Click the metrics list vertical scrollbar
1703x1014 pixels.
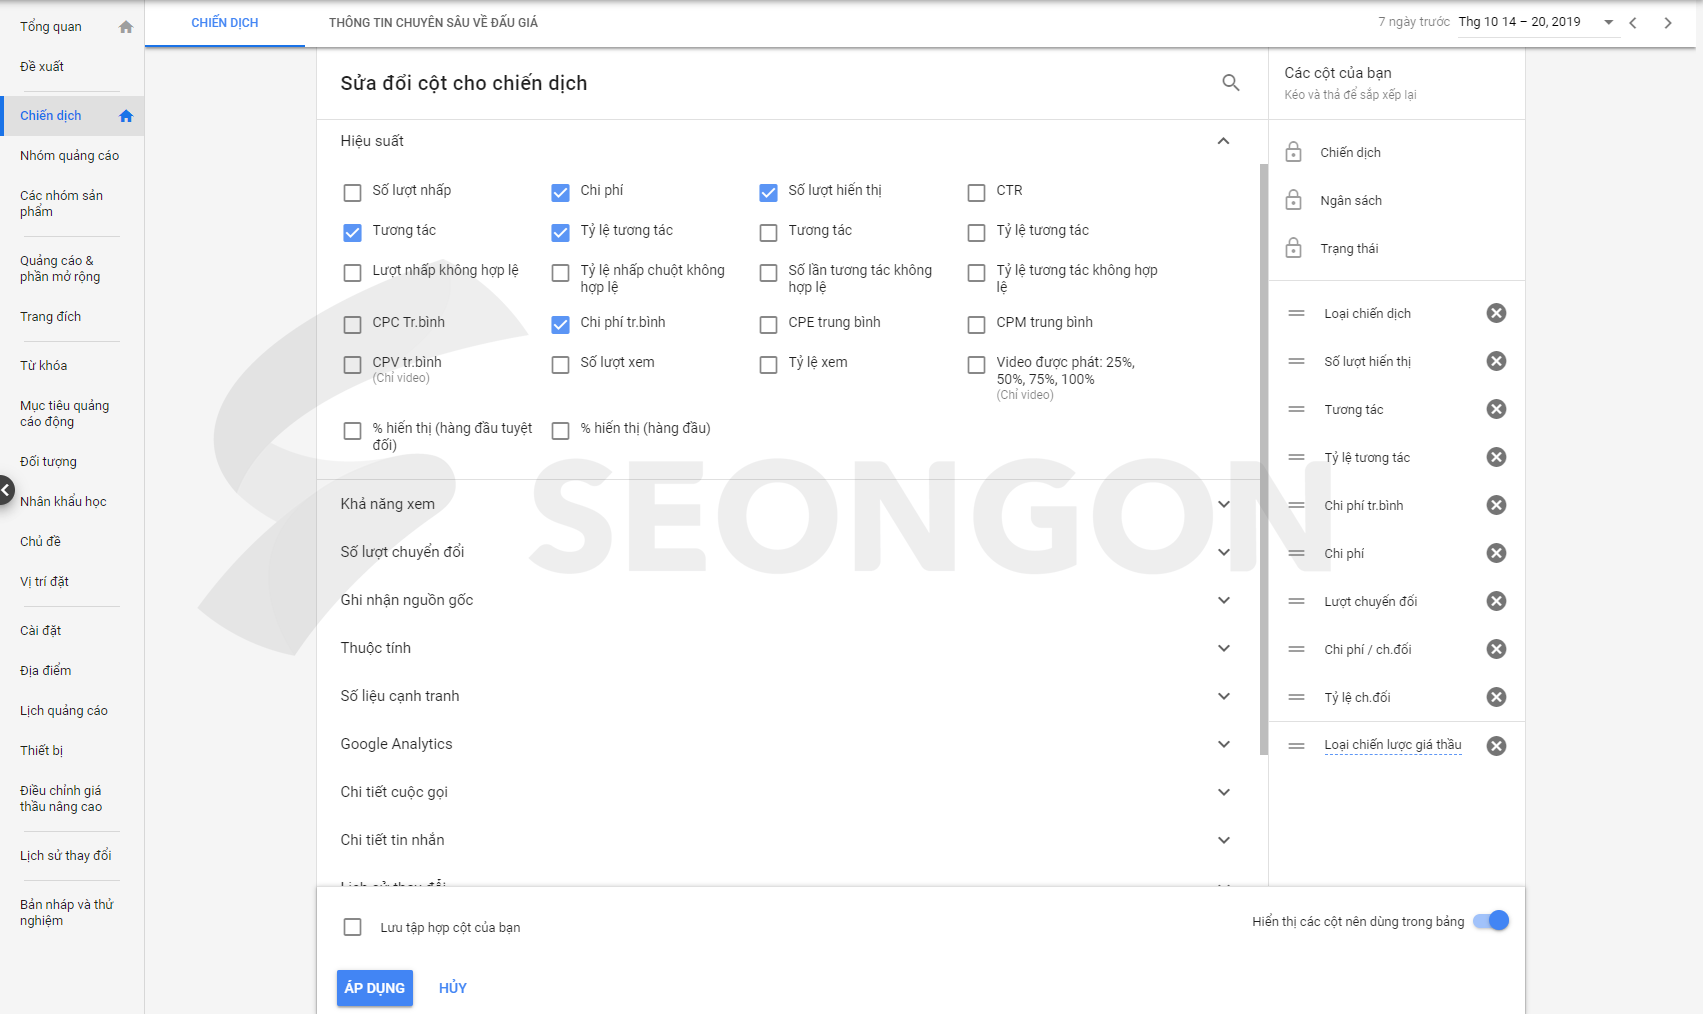(x=1263, y=460)
